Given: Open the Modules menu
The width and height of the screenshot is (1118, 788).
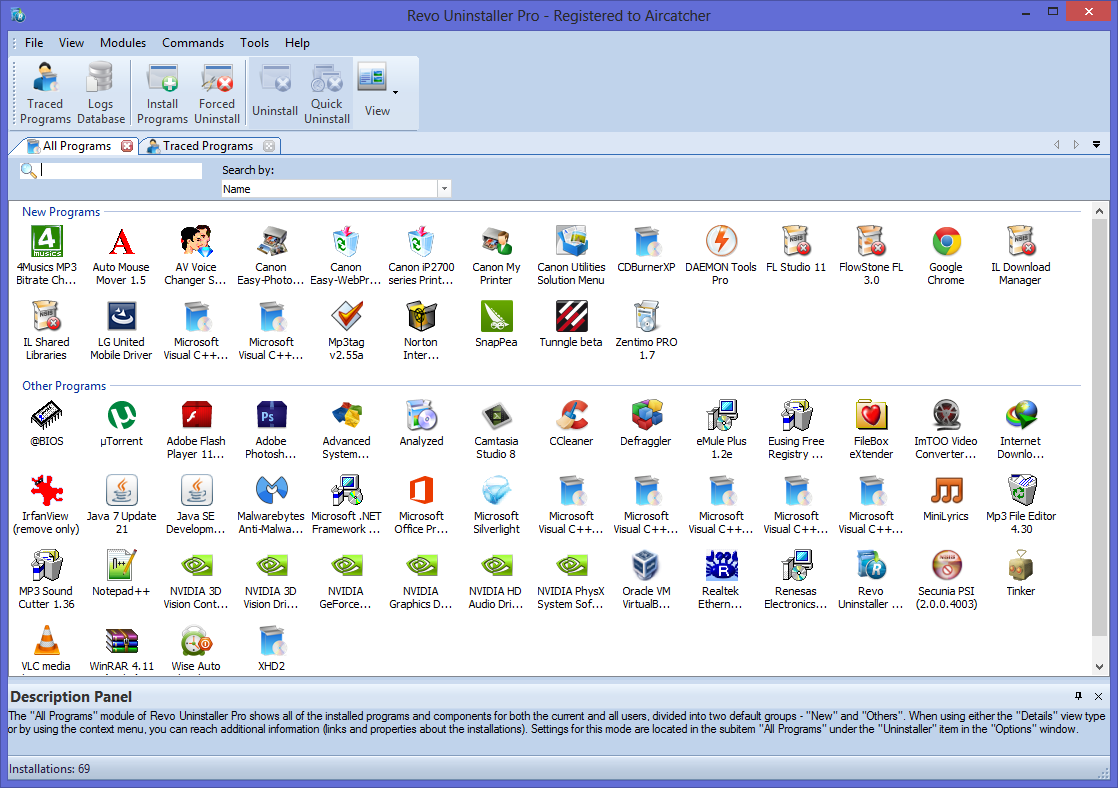Looking at the screenshot, I should coord(123,43).
